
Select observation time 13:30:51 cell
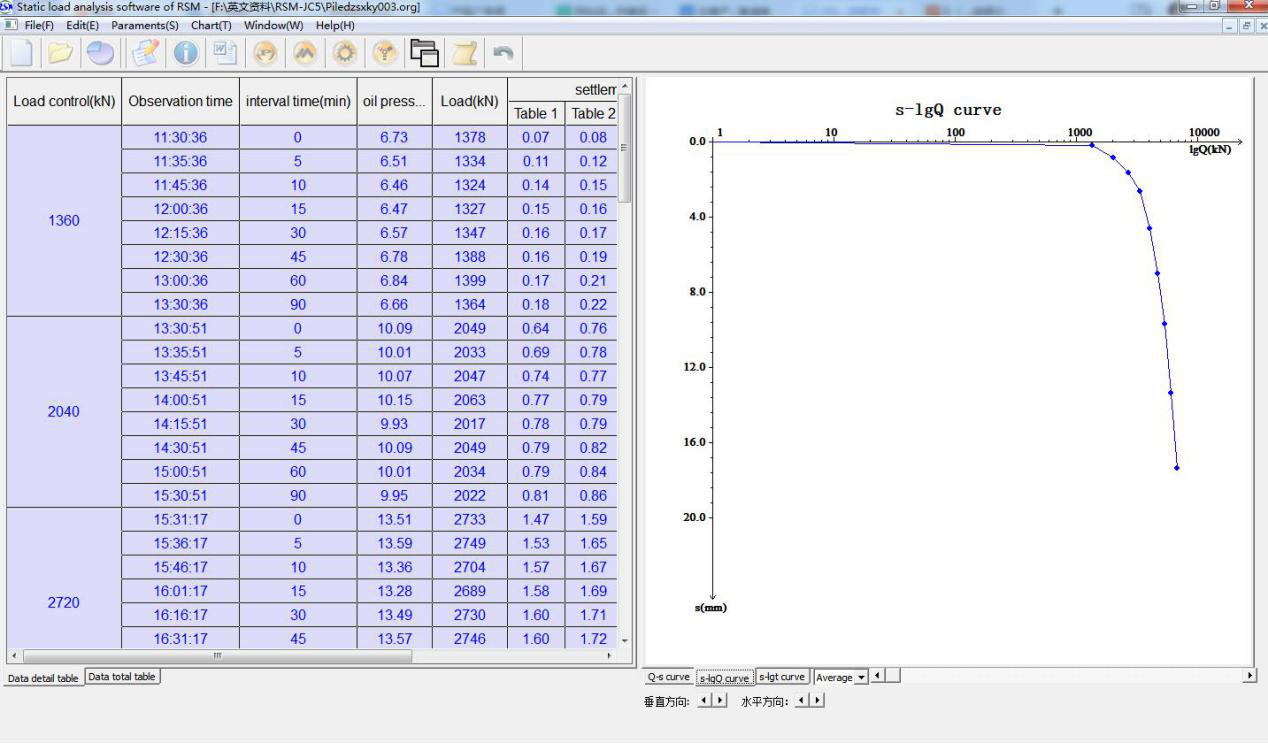180,328
